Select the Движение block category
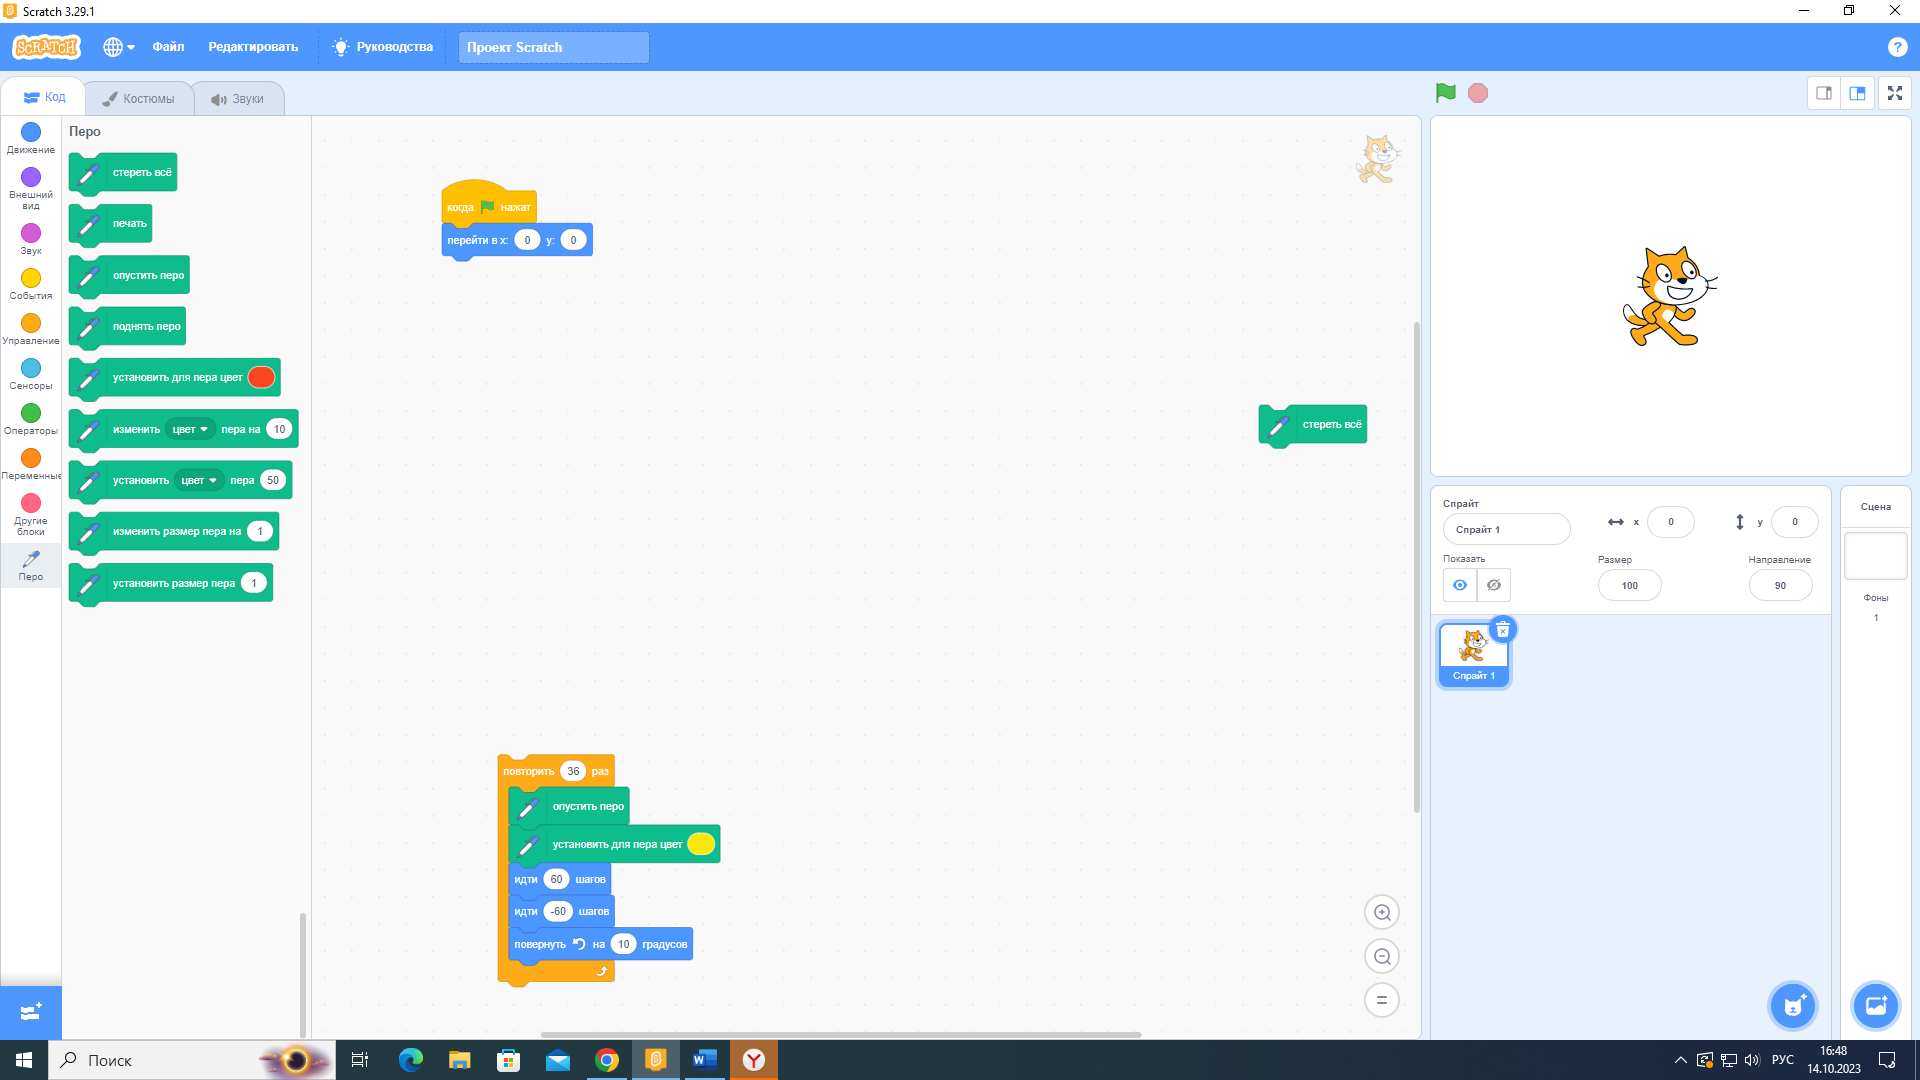This screenshot has width=1920, height=1080. 31,137
